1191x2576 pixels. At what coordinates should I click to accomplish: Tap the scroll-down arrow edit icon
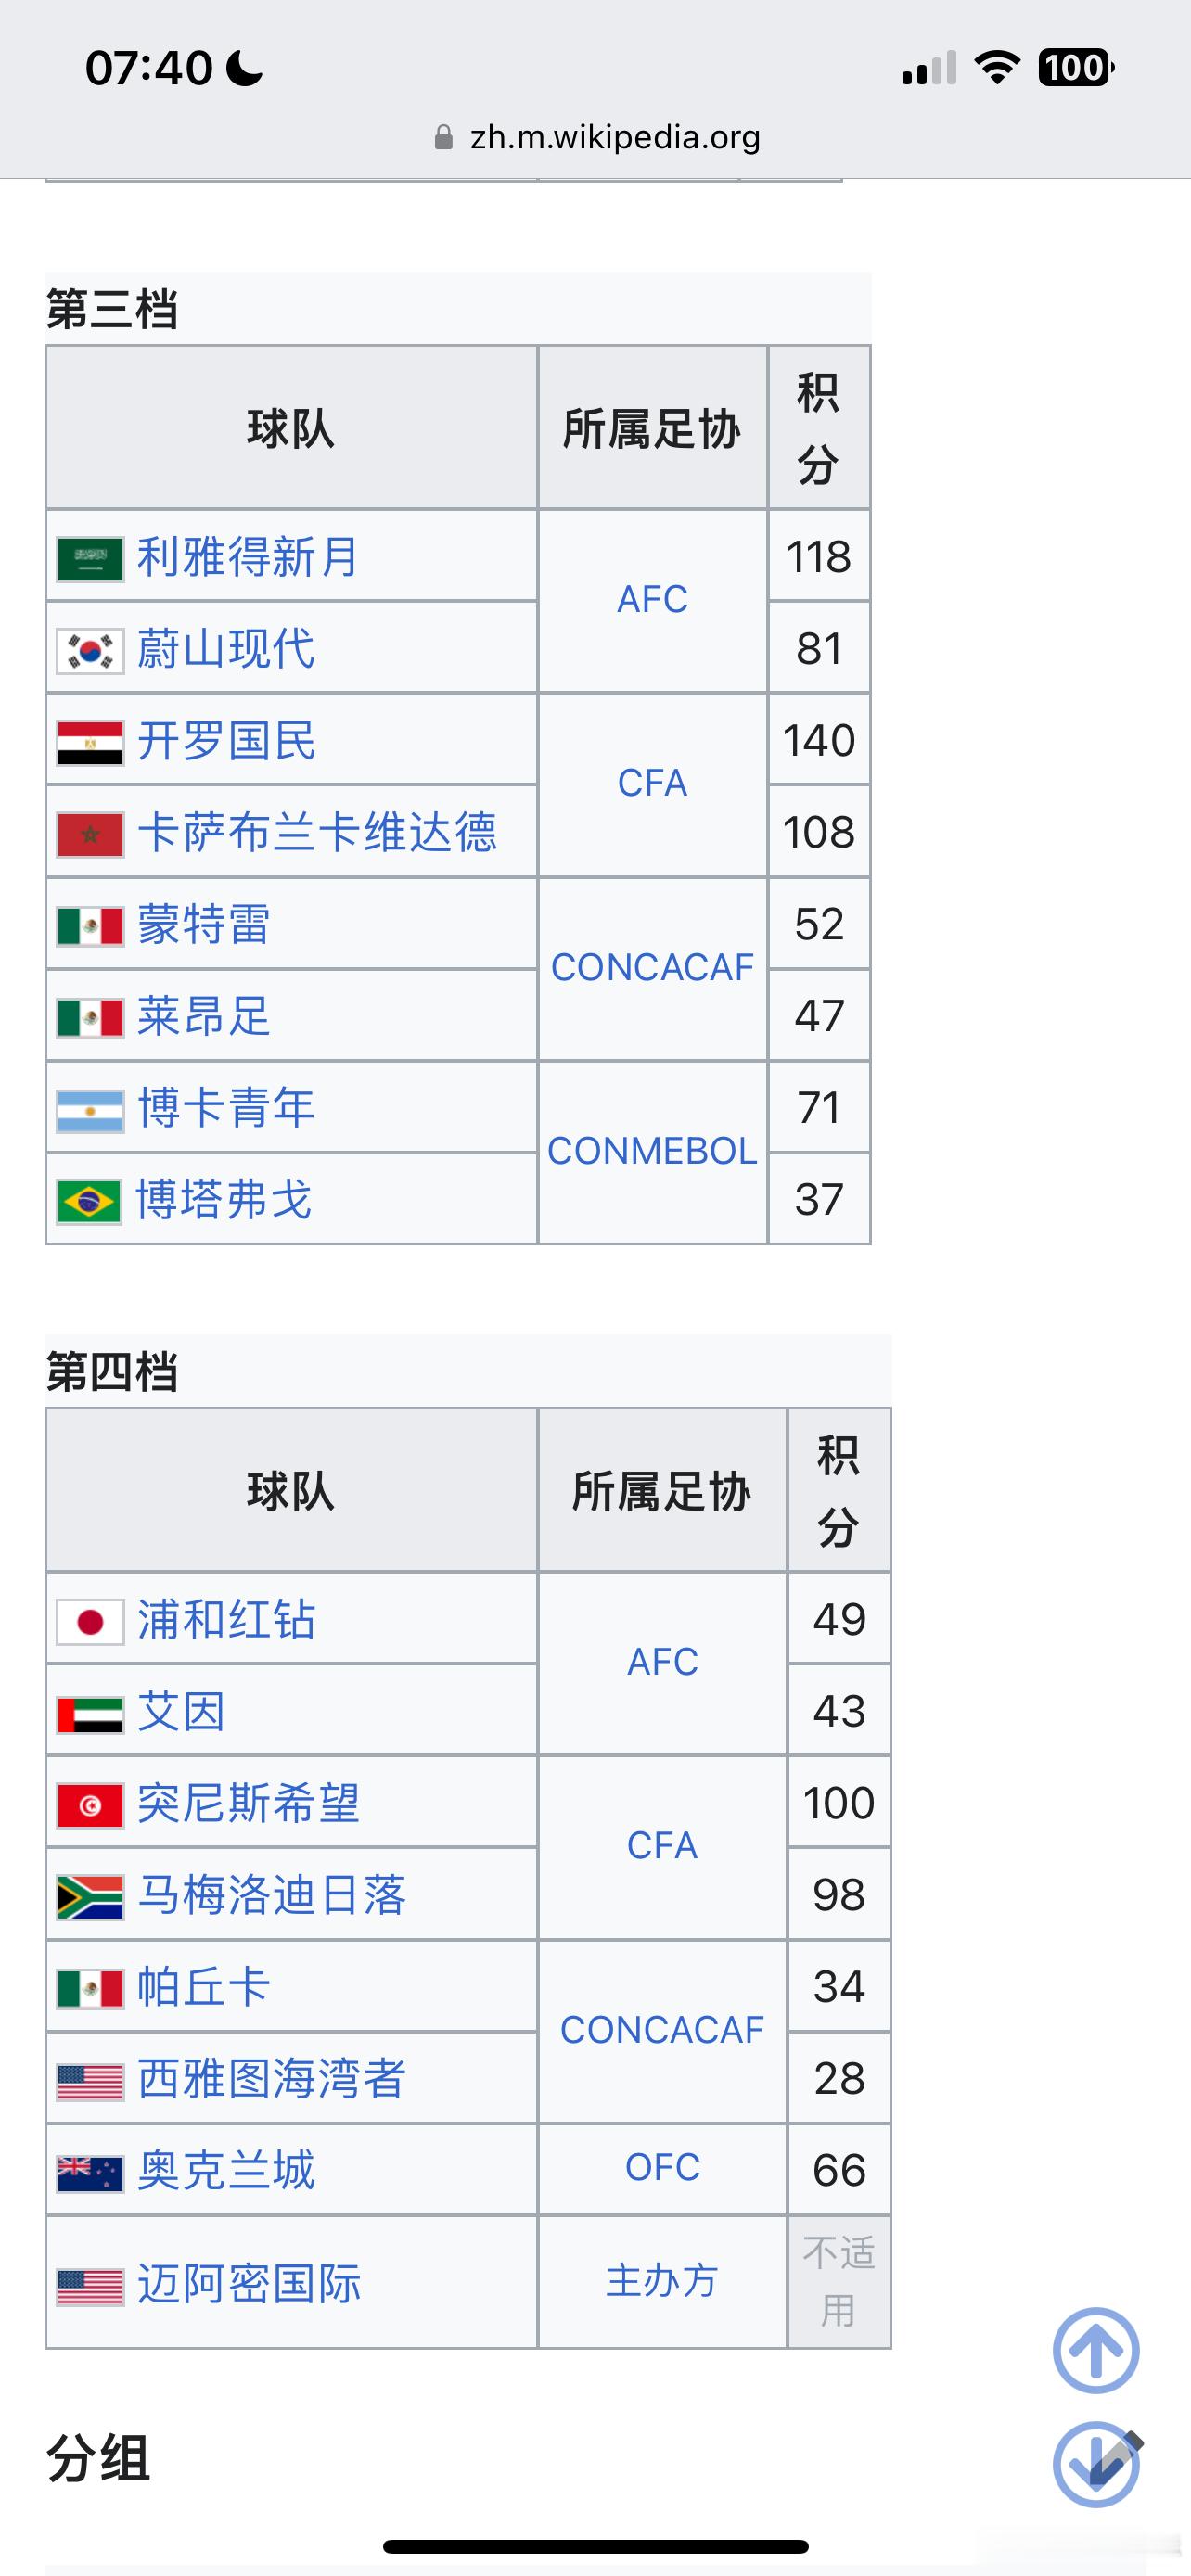tap(1096, 2464)
